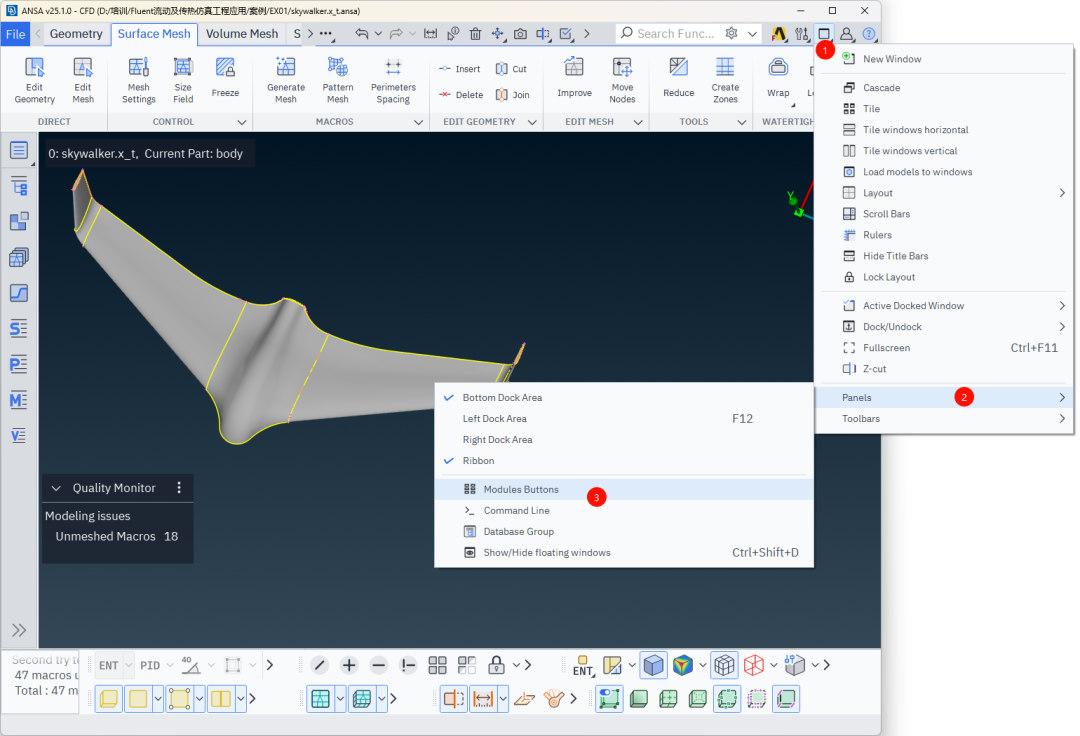Click the File button
This screenshot has width=1080, height=736.
click(x=16, y=34)
